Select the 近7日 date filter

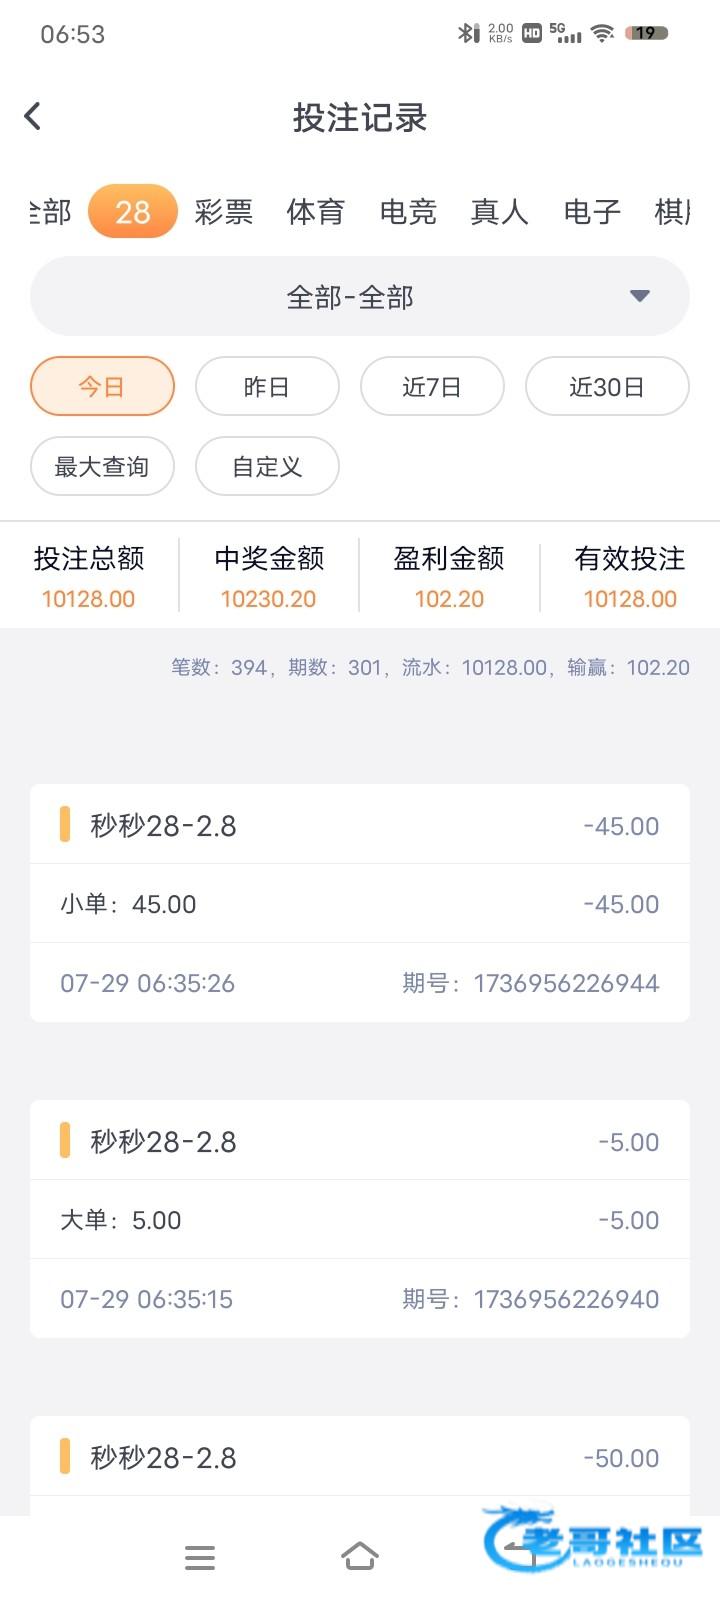(x=432, y=386)
